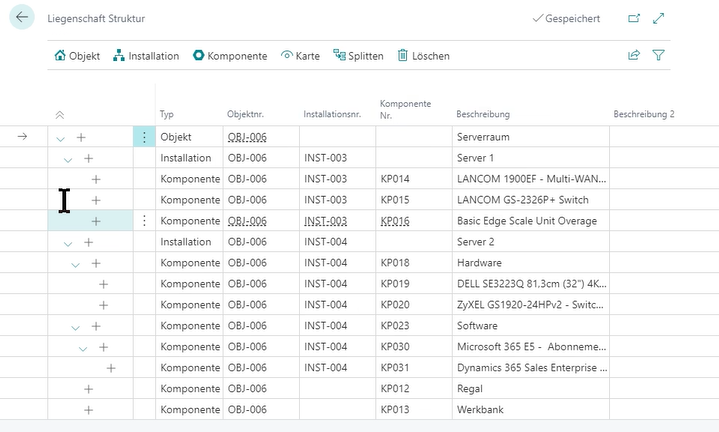This screenshot has width=719, height=432.
Task: Click plus icon on Regal row
Action: pos(88,389)
